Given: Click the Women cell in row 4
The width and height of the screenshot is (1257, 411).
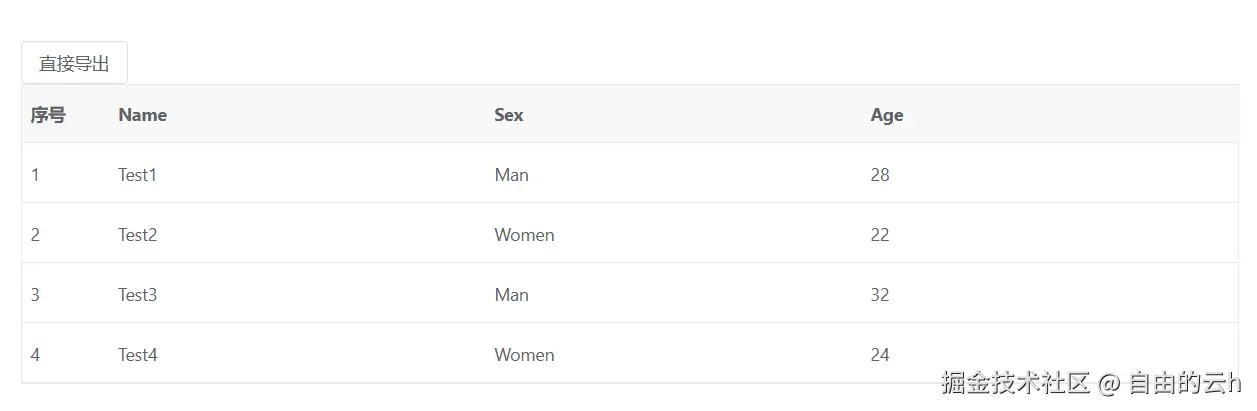Looking at the screenshot, I should click(524, 355).
